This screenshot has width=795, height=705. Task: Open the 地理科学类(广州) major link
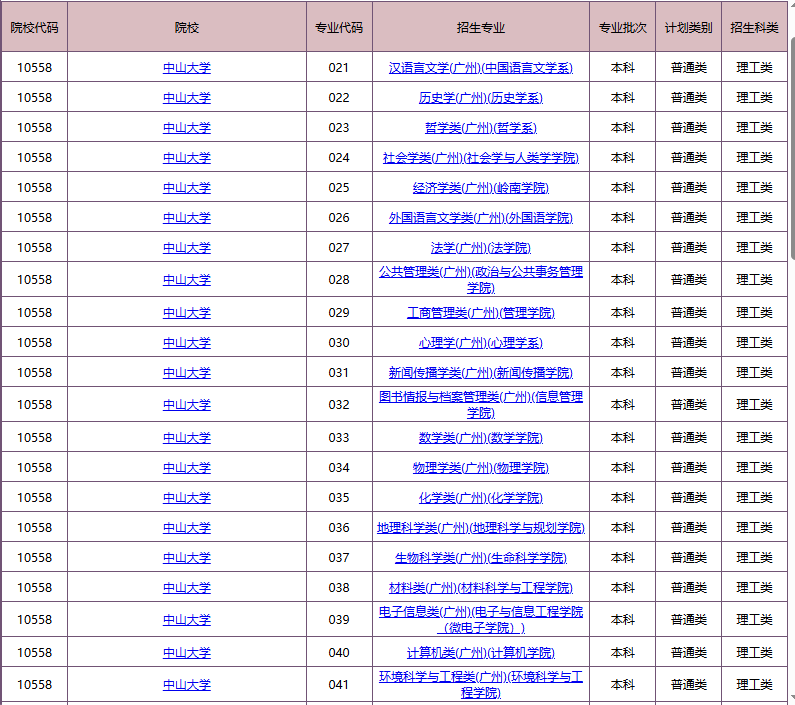481,527
